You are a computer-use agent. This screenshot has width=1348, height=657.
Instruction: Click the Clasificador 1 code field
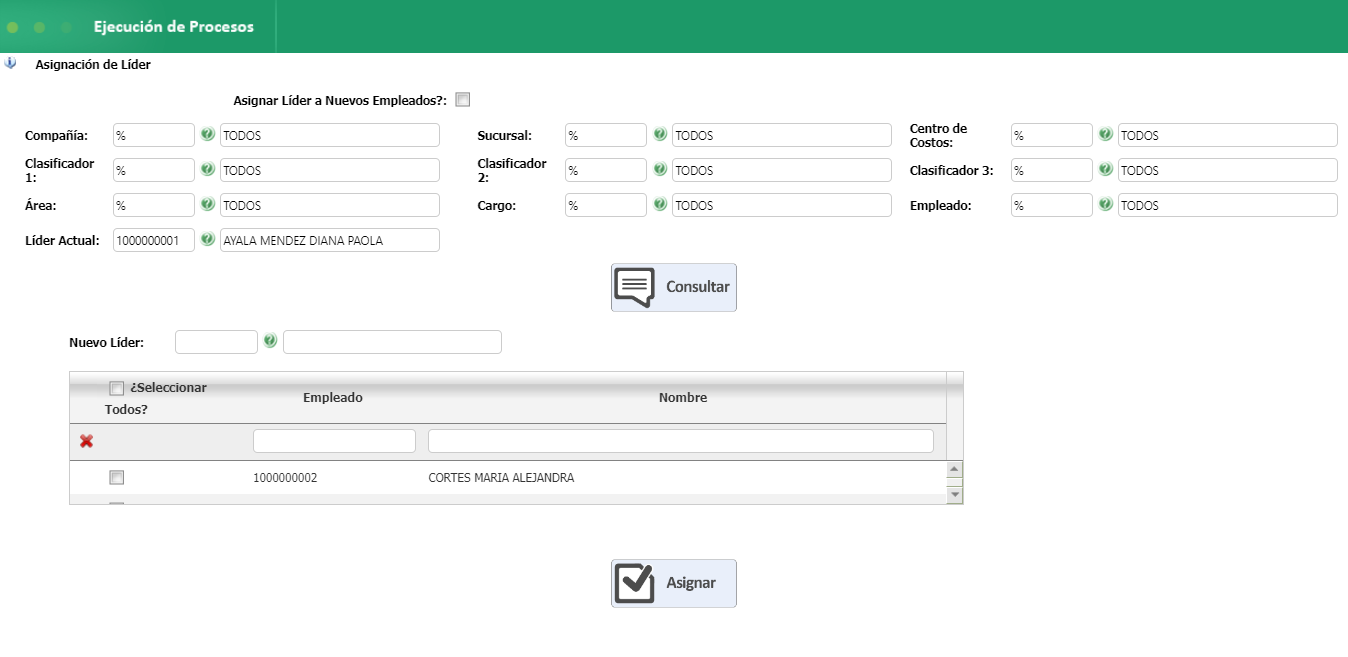(154, 170)
